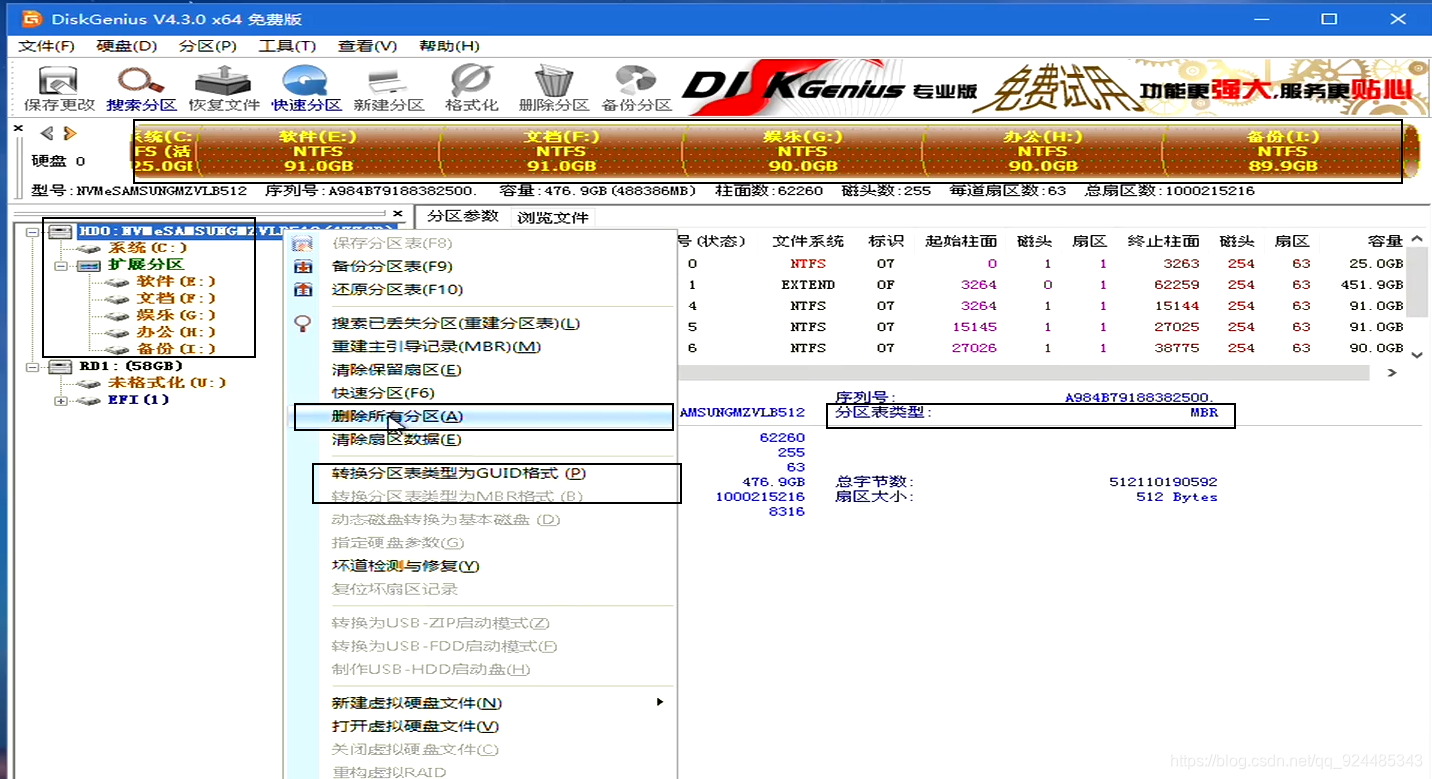Click the partition table's horizontal scrollbar track

click(x=1024, y=373)
